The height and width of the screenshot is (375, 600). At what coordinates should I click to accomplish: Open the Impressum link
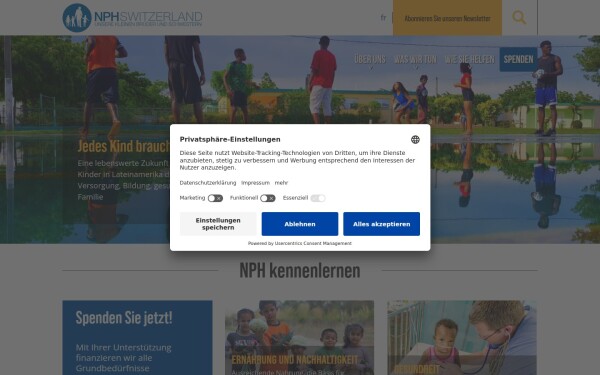(x=255, y=183)
